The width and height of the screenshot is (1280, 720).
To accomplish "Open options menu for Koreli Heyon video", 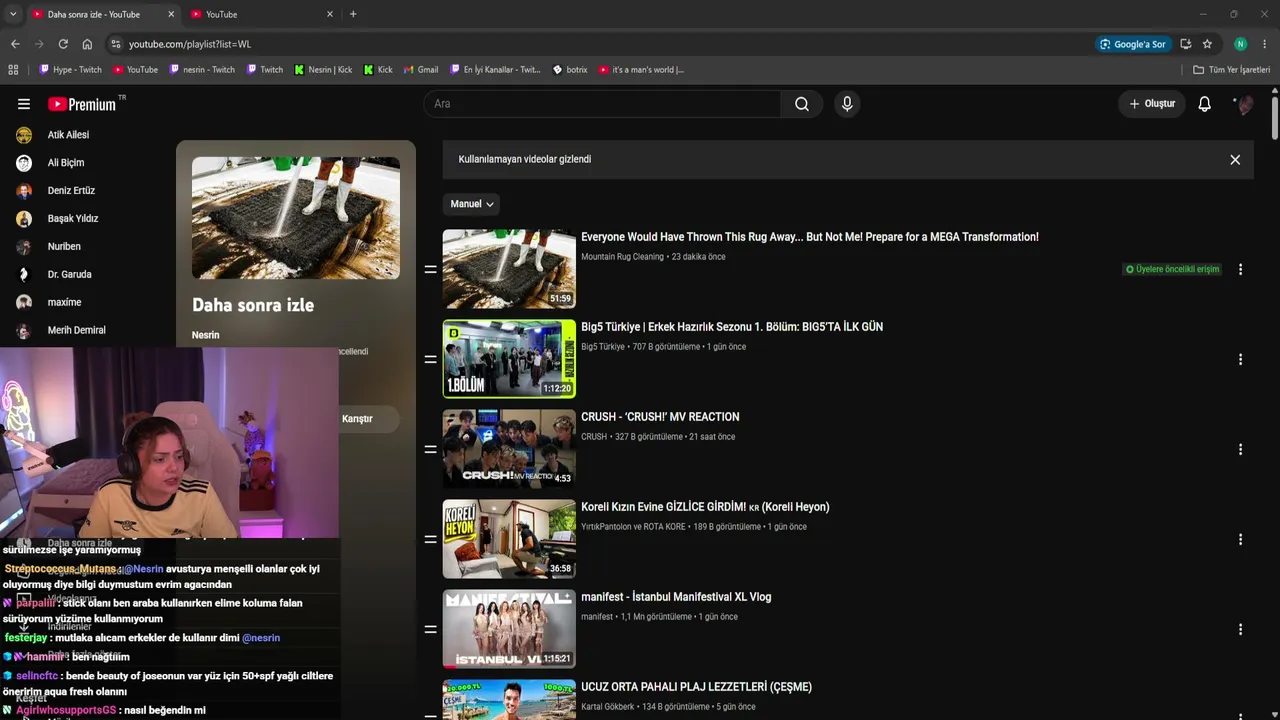I will coord(1240,539).
